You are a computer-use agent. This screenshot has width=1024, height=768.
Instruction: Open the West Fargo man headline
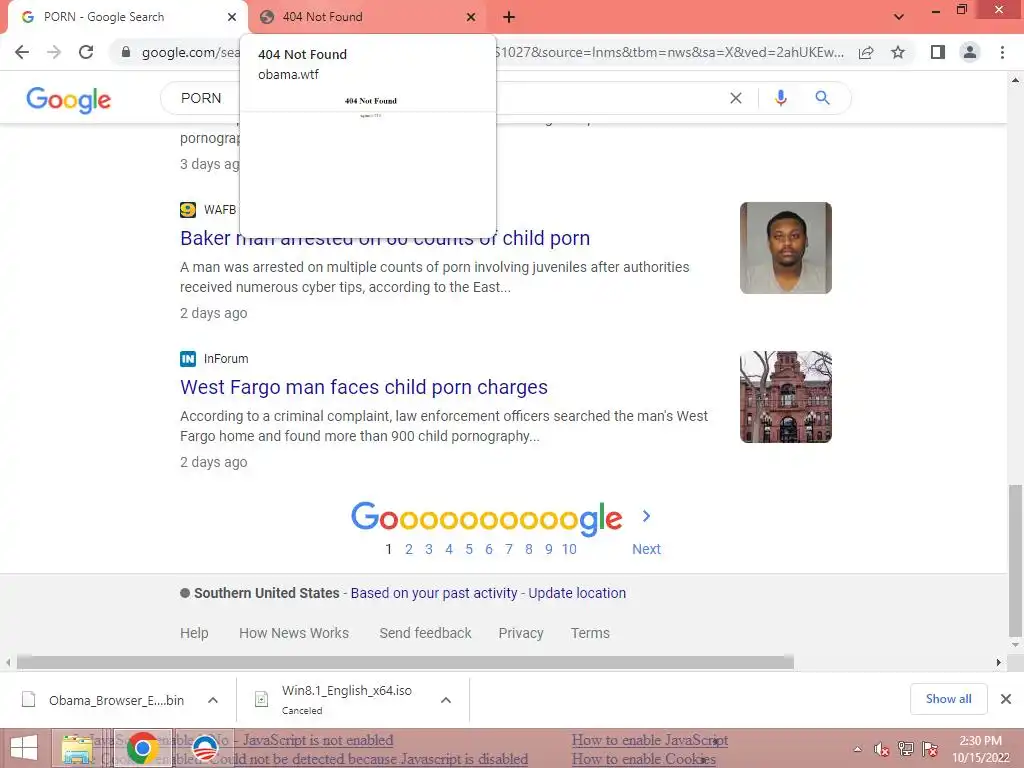pos(364,387)
